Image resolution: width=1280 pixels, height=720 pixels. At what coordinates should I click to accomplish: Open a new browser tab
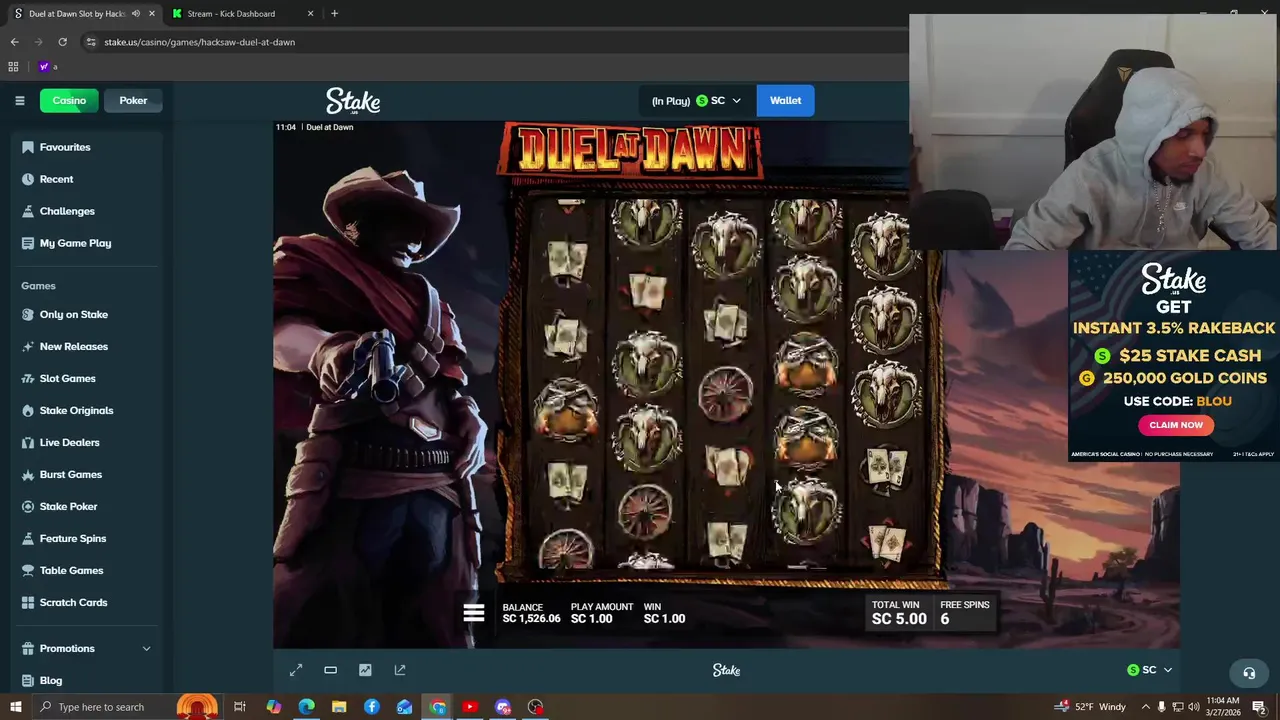coord(334,14)
